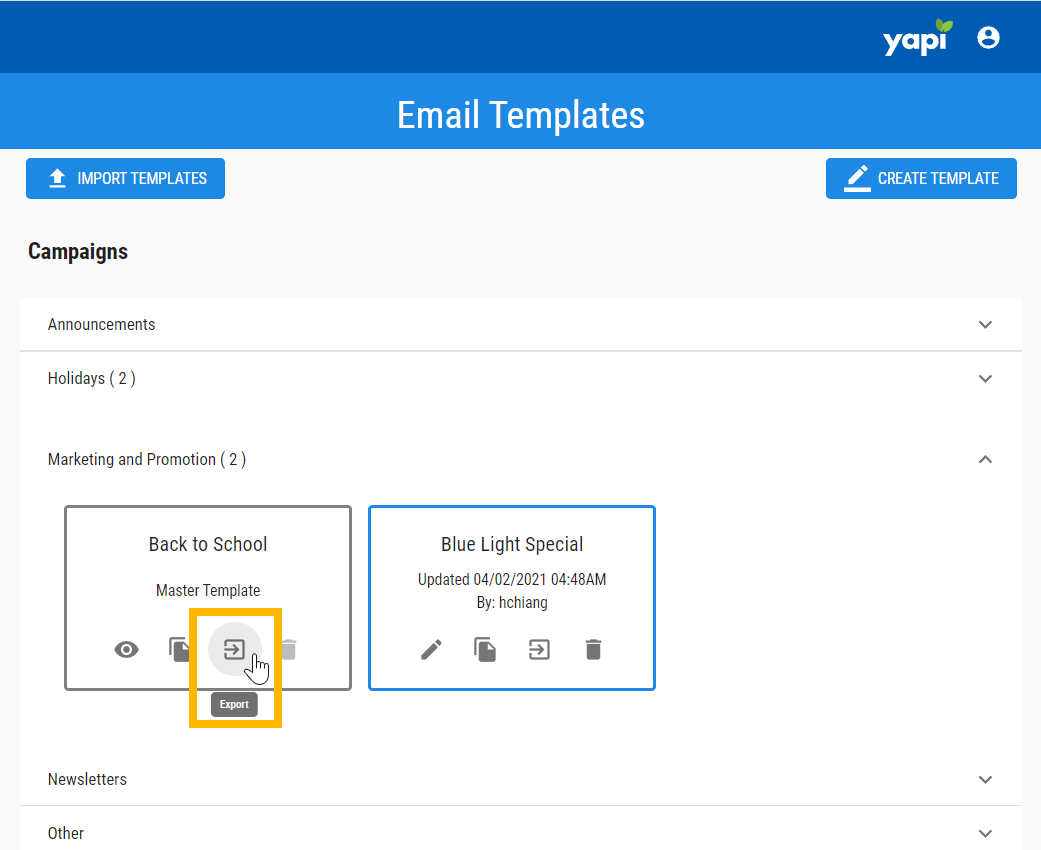1041x850 pixels.
Task: Click the Back to School card title
Action: coord(208,545)
